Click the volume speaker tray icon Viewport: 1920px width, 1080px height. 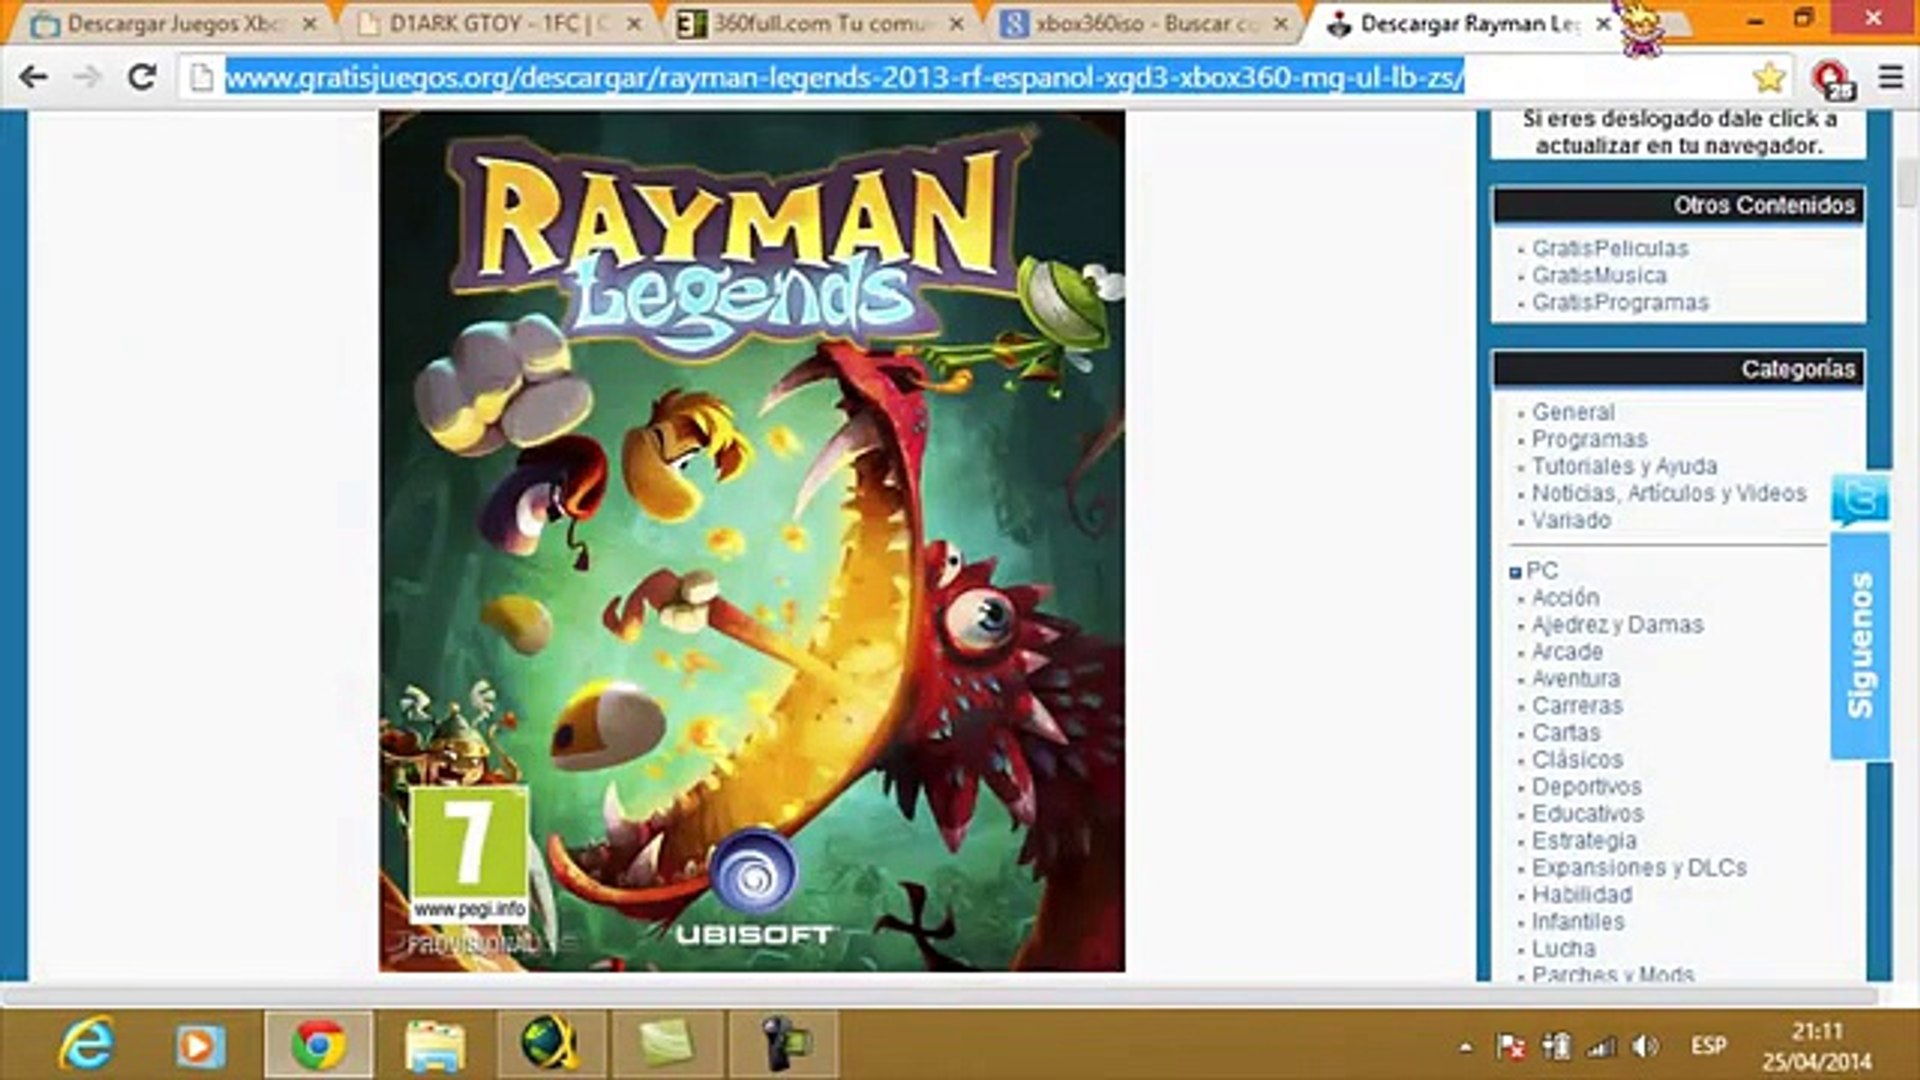[x=1643, y=1046]
